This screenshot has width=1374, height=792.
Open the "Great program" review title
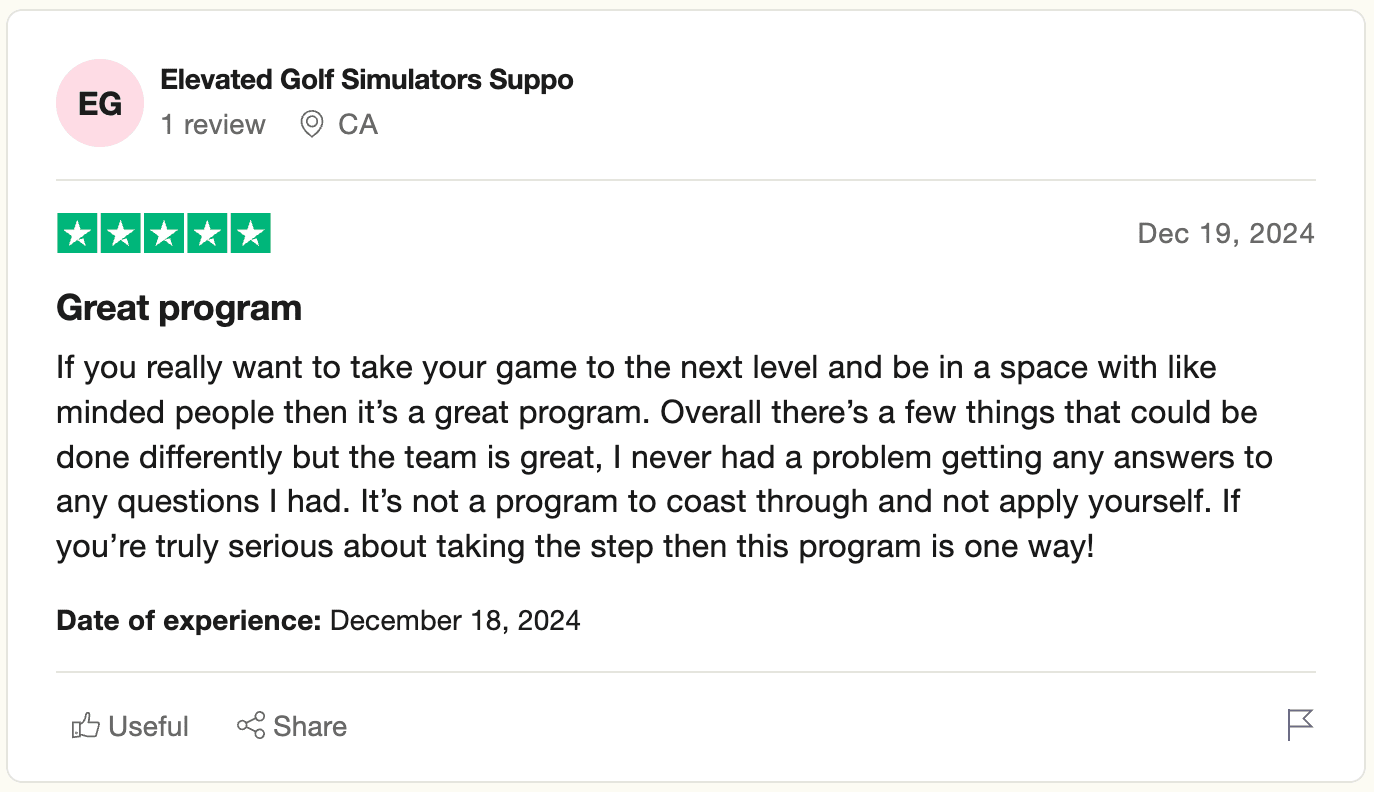[x=179, y=308]
